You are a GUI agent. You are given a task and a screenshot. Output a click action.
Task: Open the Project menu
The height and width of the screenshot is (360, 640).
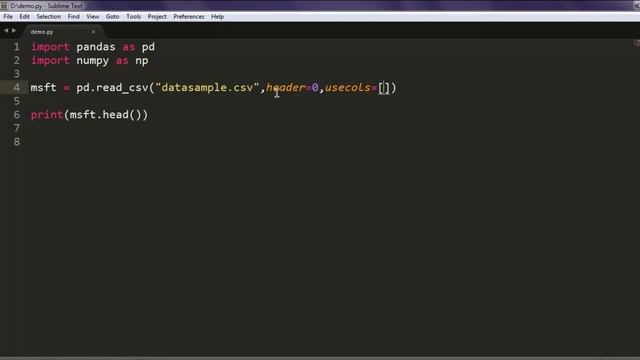coord(157,17)
